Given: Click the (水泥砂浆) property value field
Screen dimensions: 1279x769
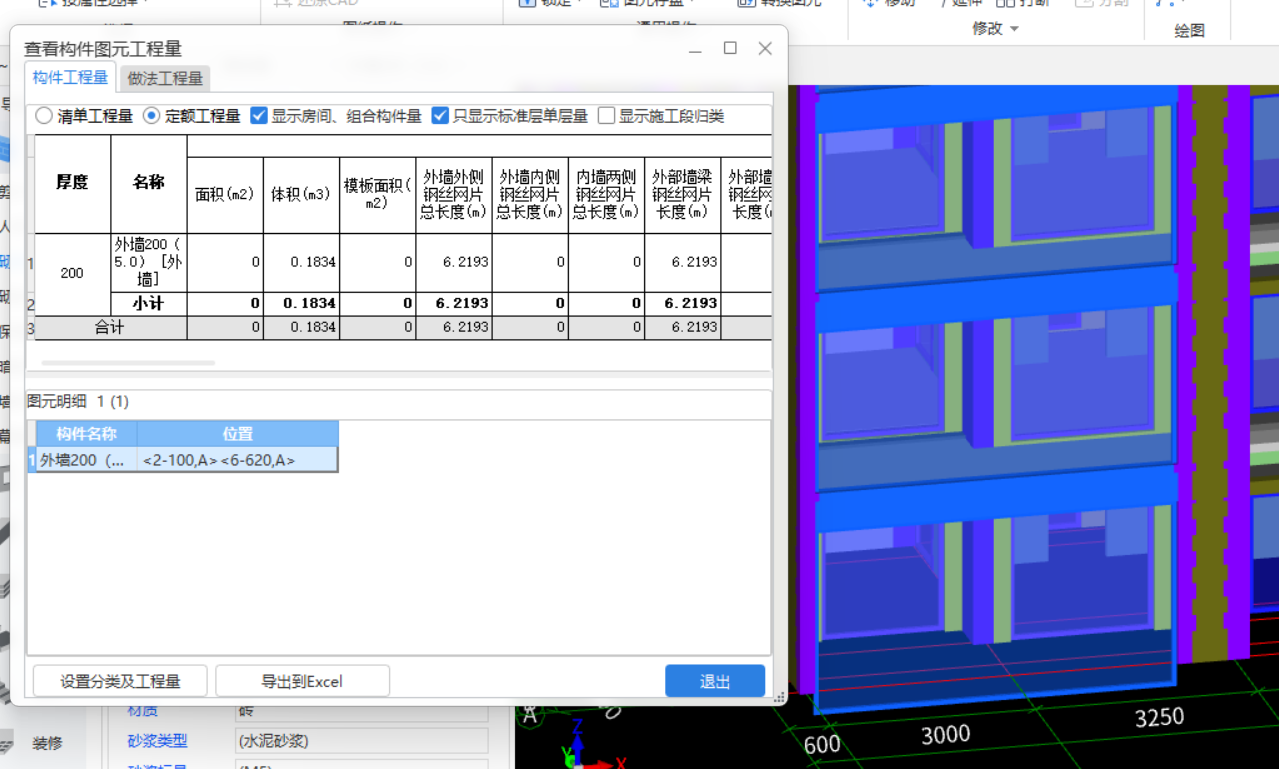Looking at the screenshot, I should 360,741.
